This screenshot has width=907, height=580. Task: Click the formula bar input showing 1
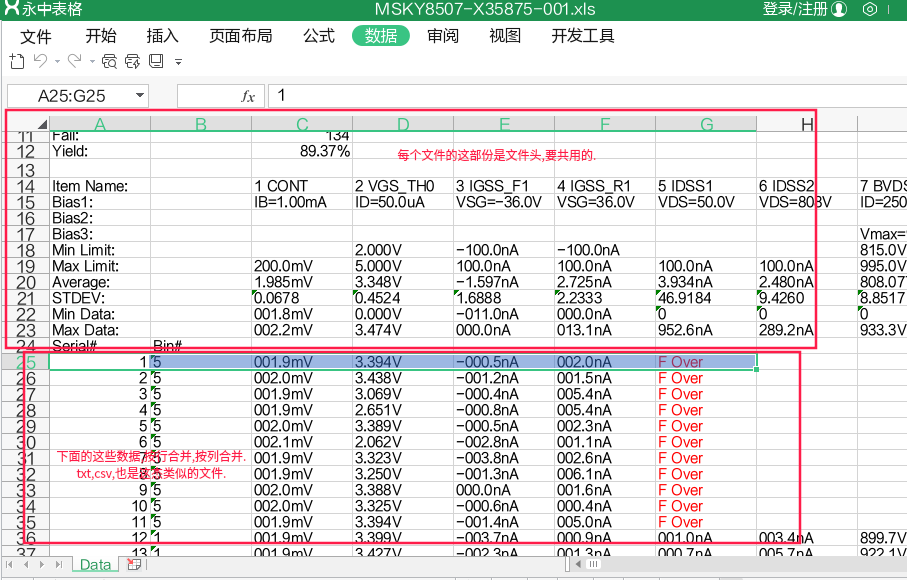pos(587,96)
